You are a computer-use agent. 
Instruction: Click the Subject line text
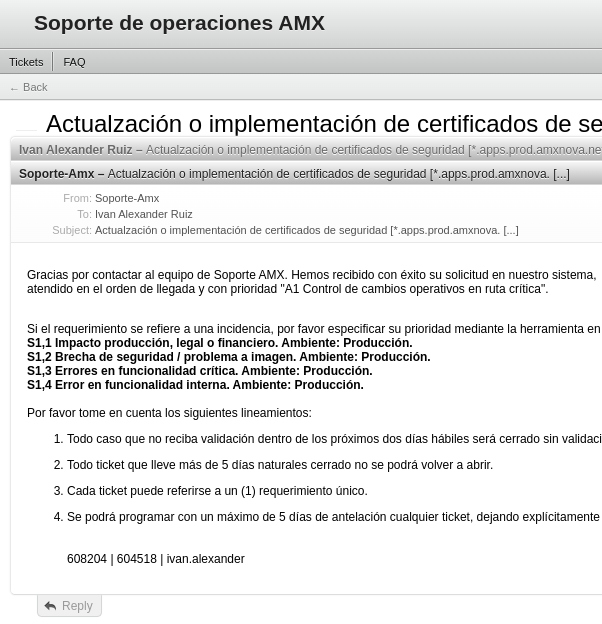pyautogui.click(x=306, y=230)
